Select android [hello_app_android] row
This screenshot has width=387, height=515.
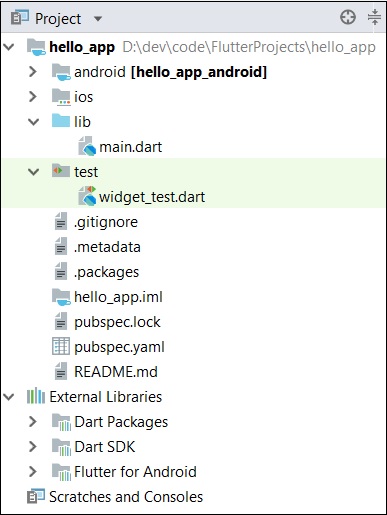170,72
